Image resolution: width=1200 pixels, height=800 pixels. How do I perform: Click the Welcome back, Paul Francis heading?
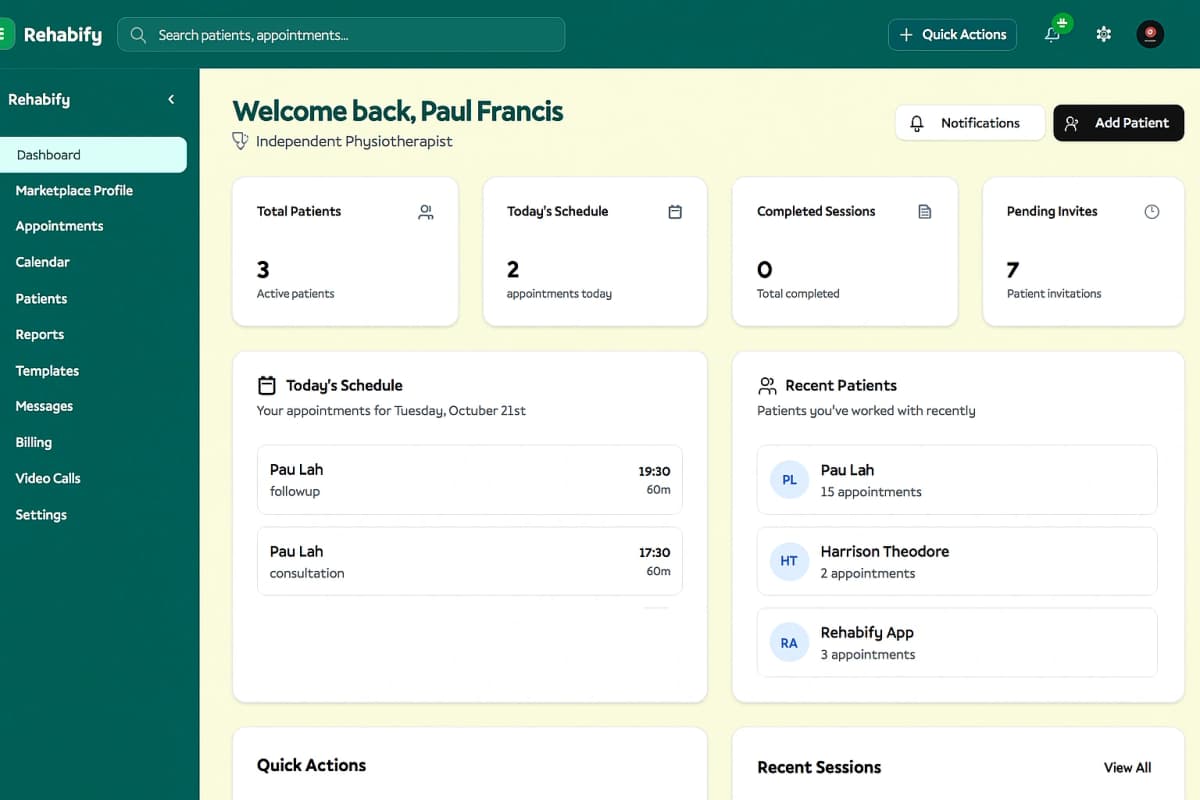[398, 111]
